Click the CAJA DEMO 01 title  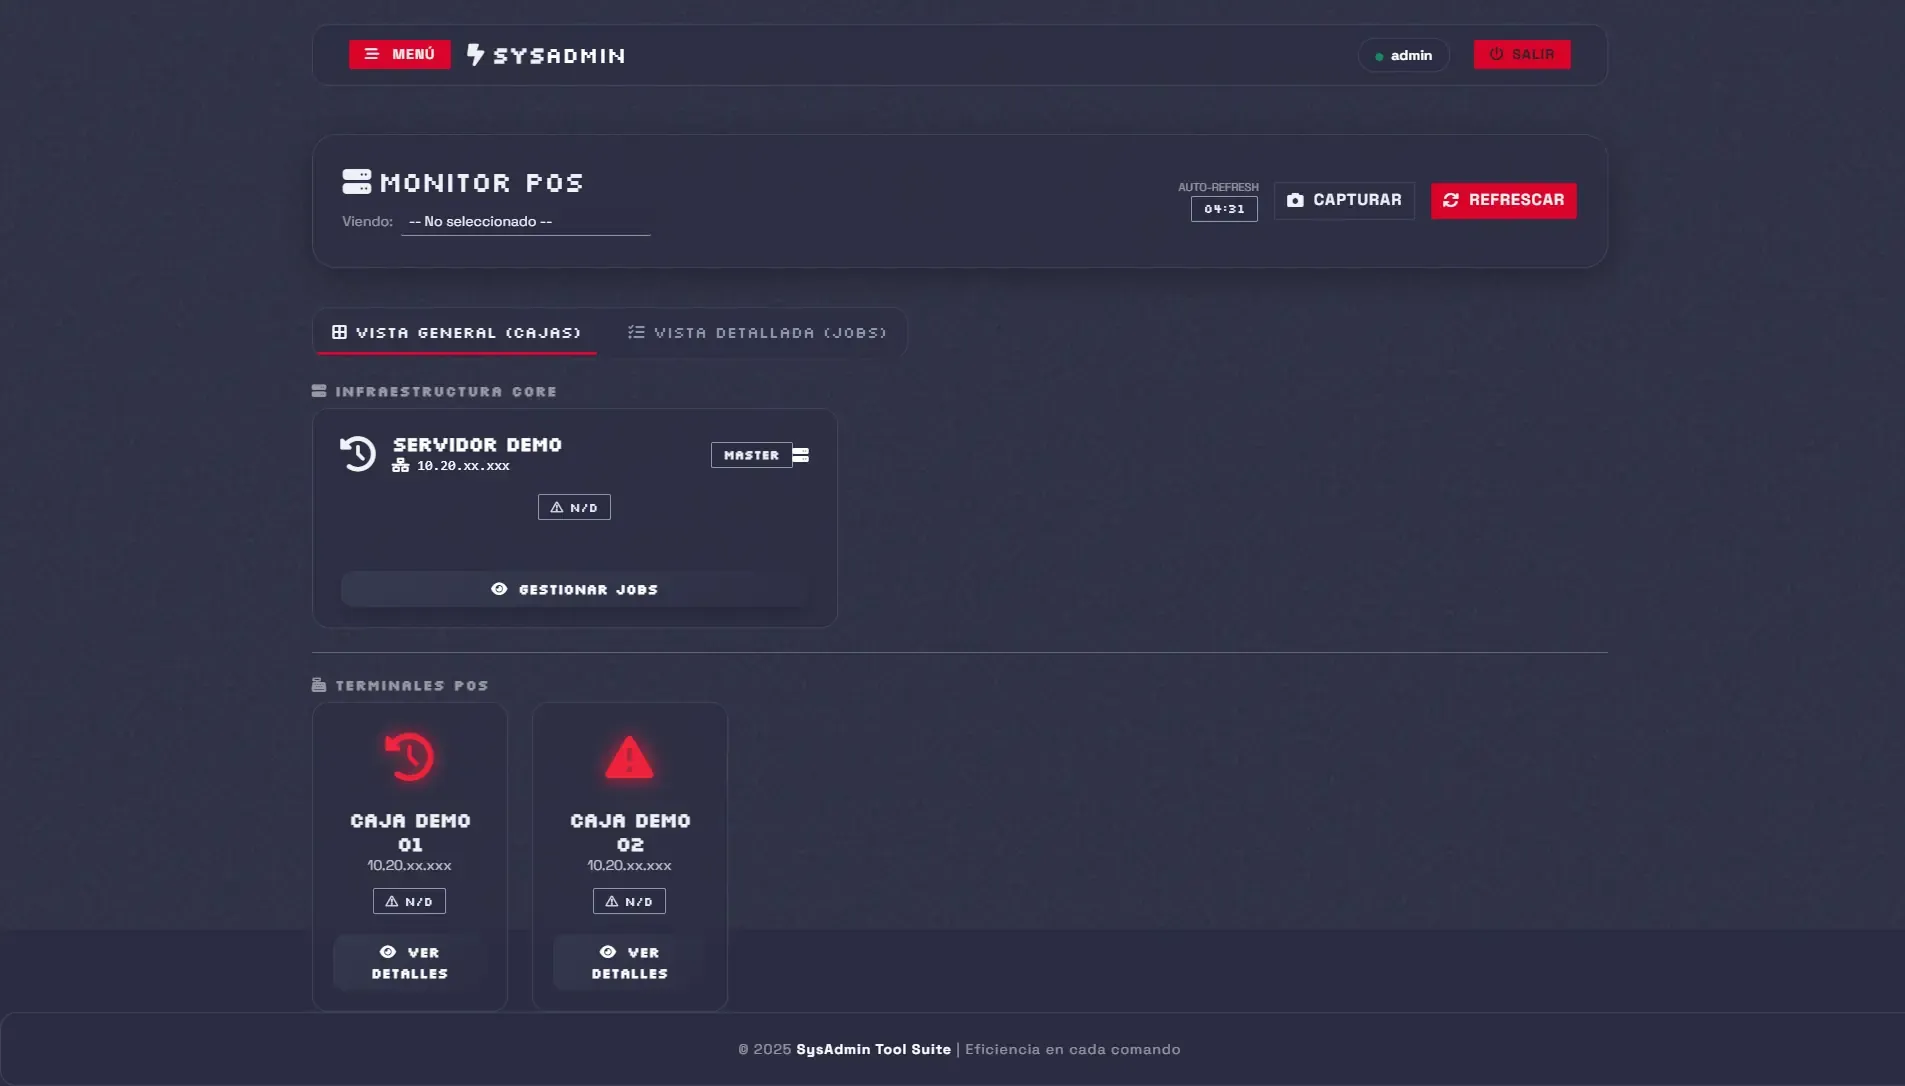410,832
